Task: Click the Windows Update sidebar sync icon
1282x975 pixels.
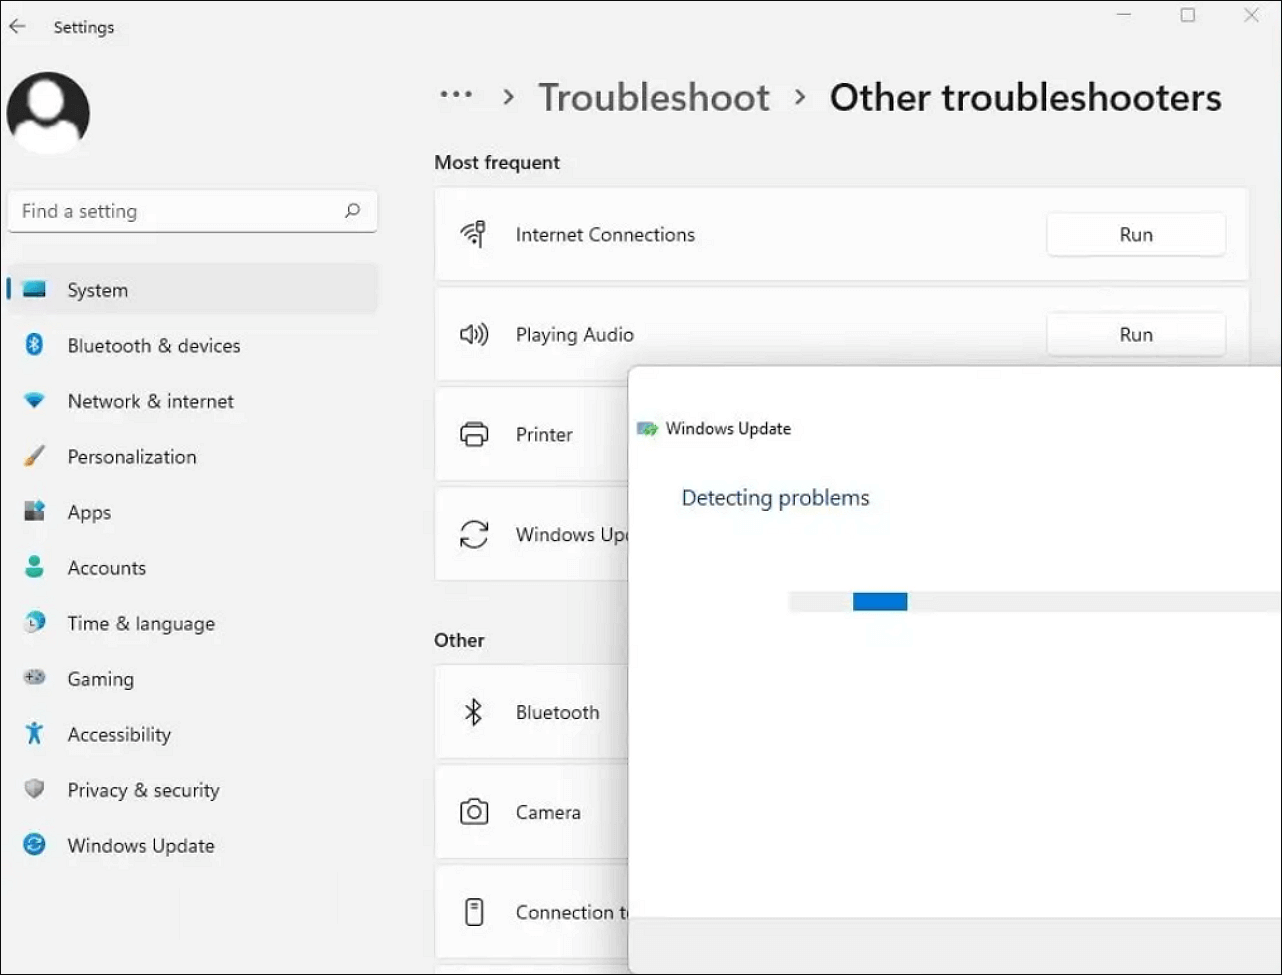Action: click(x=34, y=845)
